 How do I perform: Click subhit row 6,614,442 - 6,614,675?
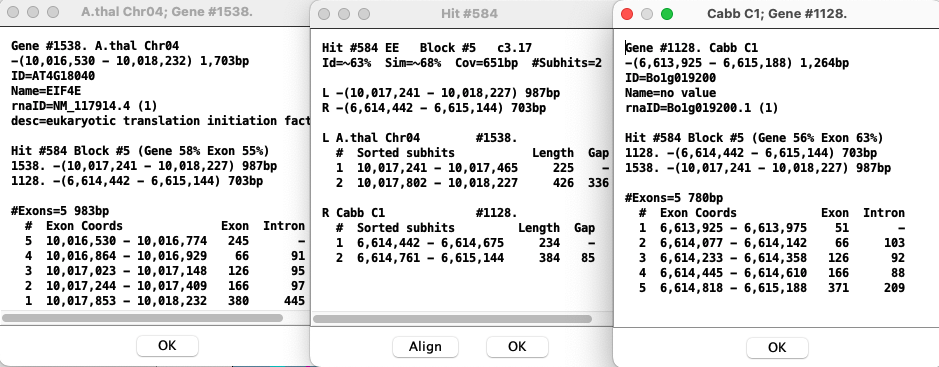coord(465,242)
